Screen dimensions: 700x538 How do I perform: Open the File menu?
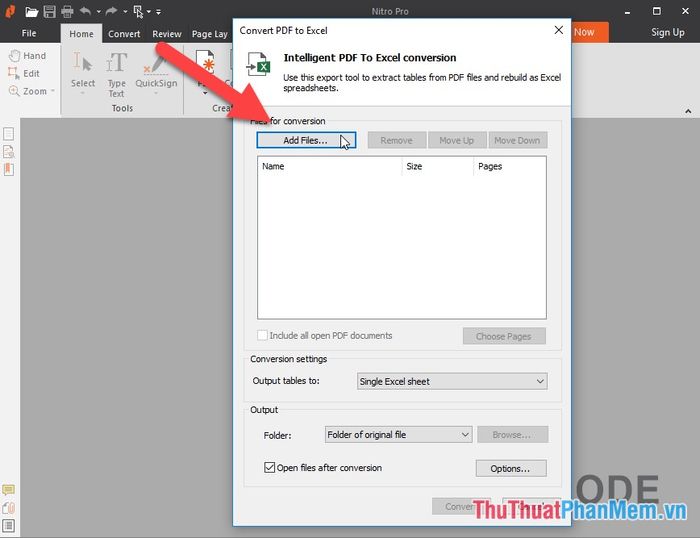[29, 33]
